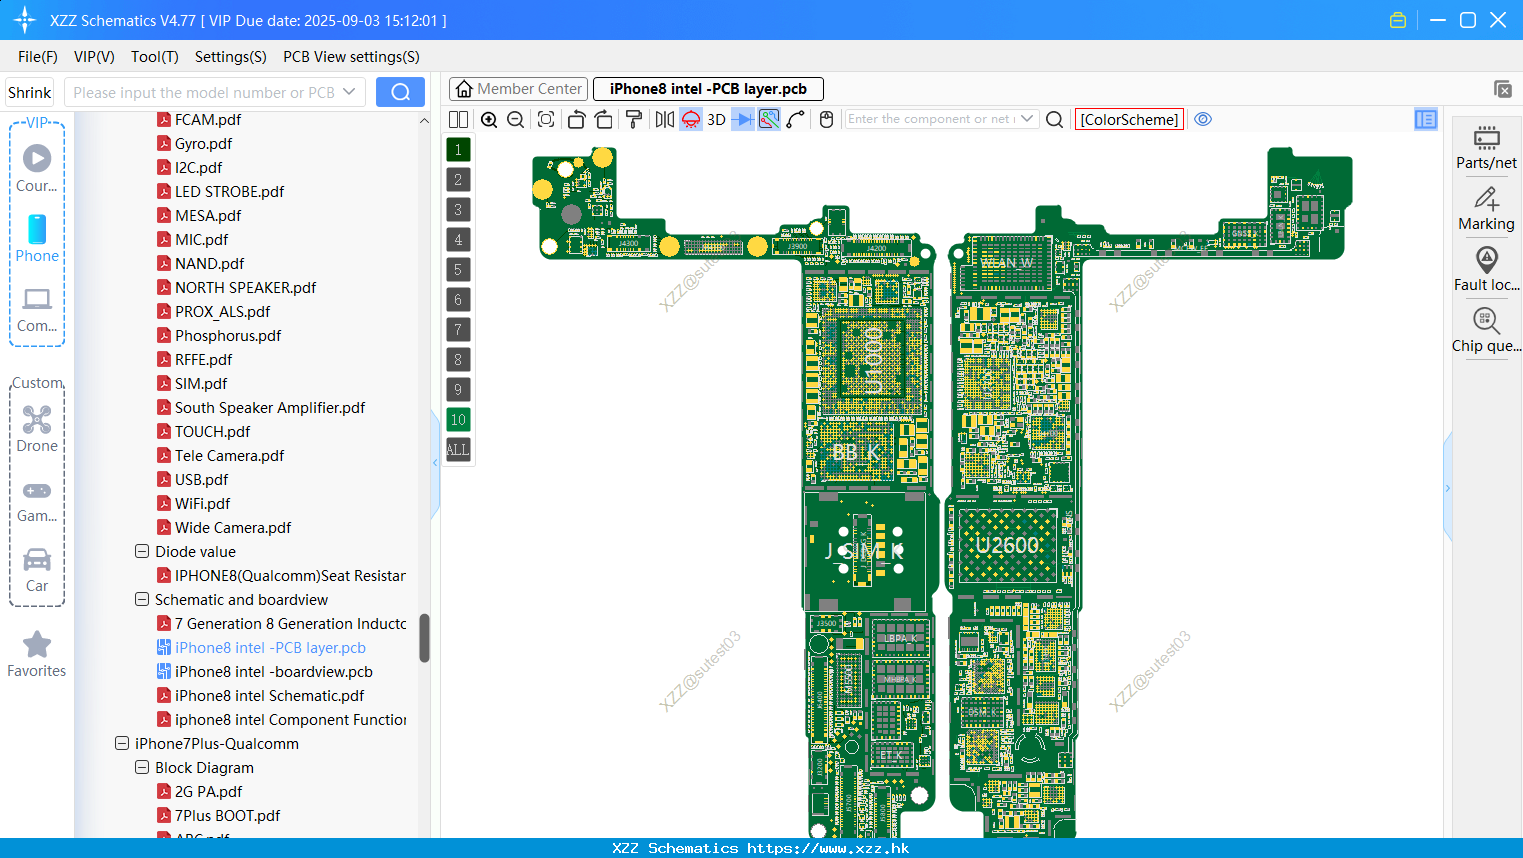
Task: Click the tree panel vertical scrollbar thumb
Action: 424,638
